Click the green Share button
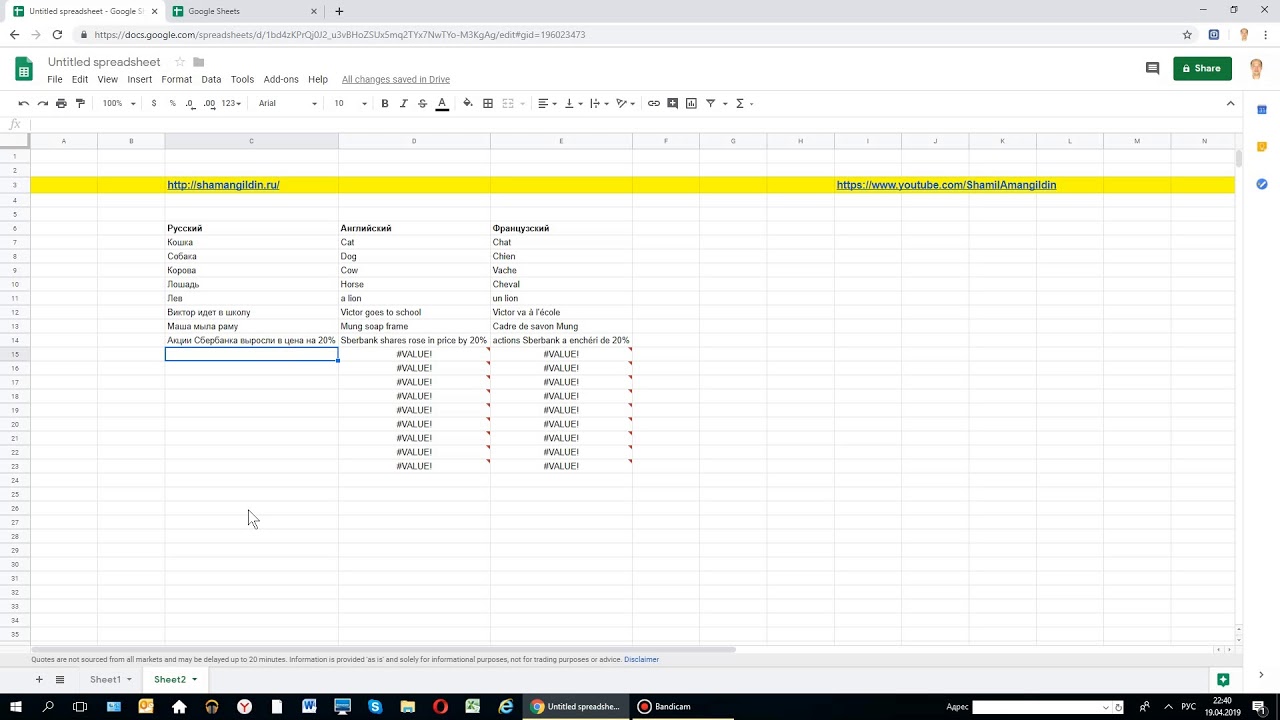 pyautogui.click(x=1202, y=68)
